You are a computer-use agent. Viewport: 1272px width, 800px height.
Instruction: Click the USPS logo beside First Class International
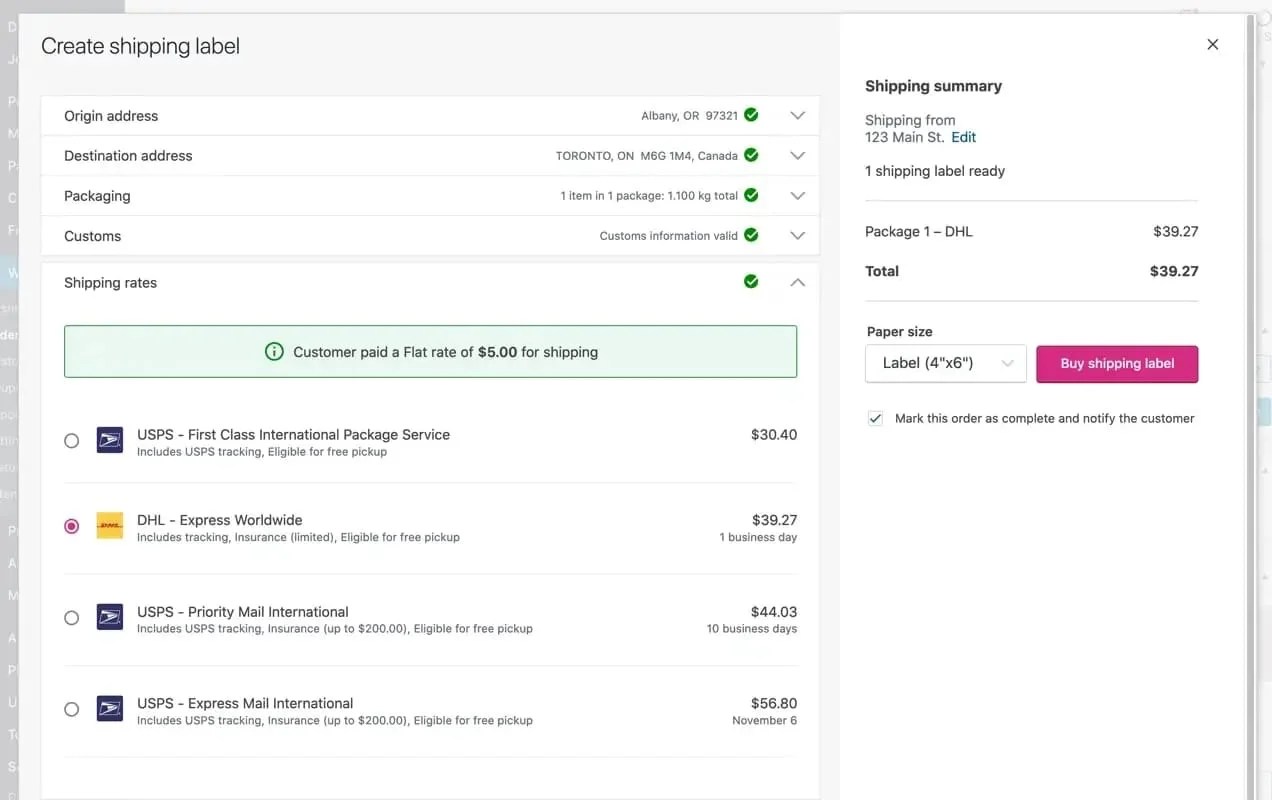(x=109, y=440)
